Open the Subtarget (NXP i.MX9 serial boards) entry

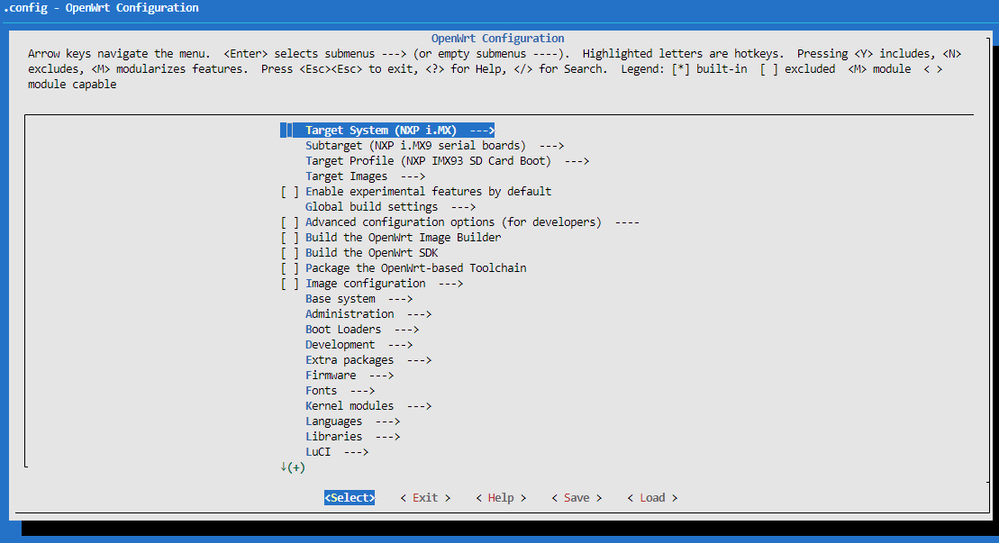point(435,145)
